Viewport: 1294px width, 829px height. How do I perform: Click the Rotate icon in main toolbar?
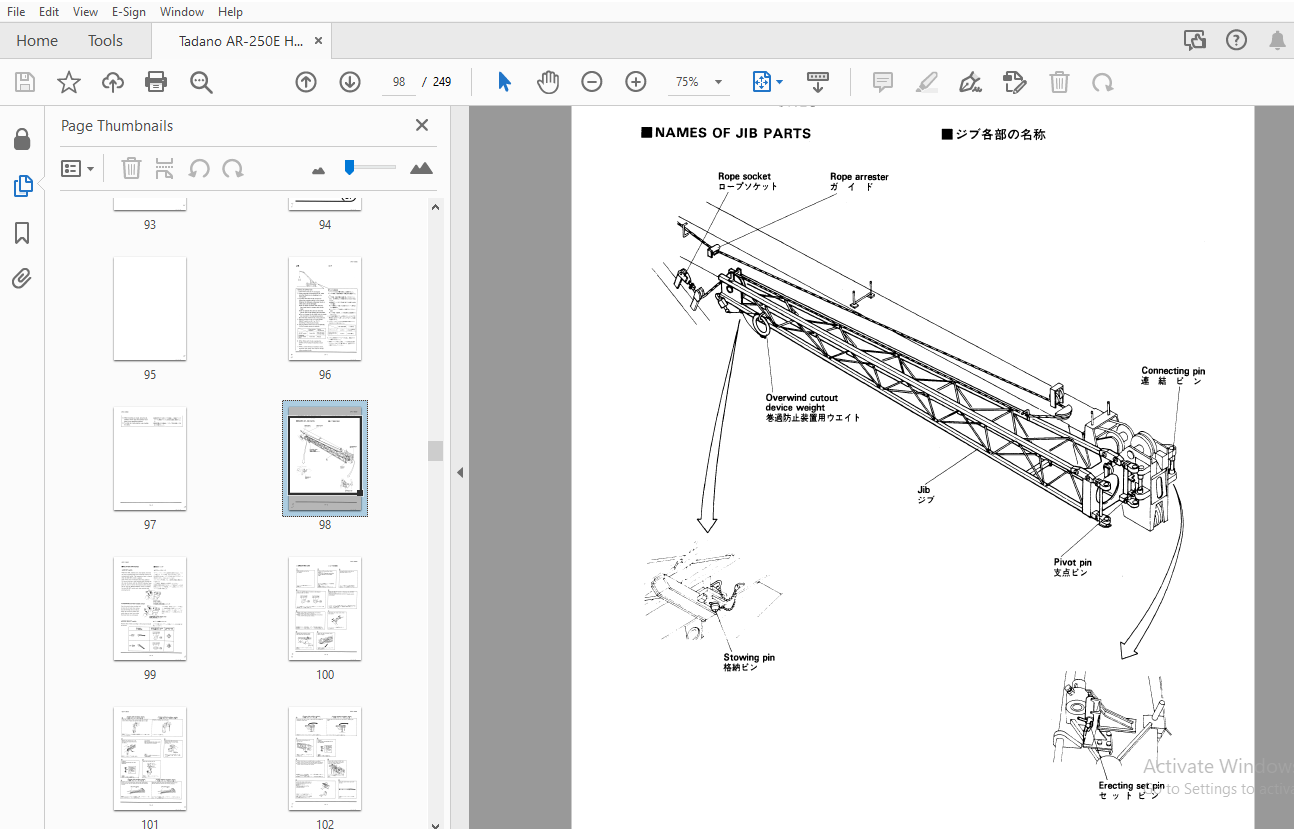point(1103,82)
